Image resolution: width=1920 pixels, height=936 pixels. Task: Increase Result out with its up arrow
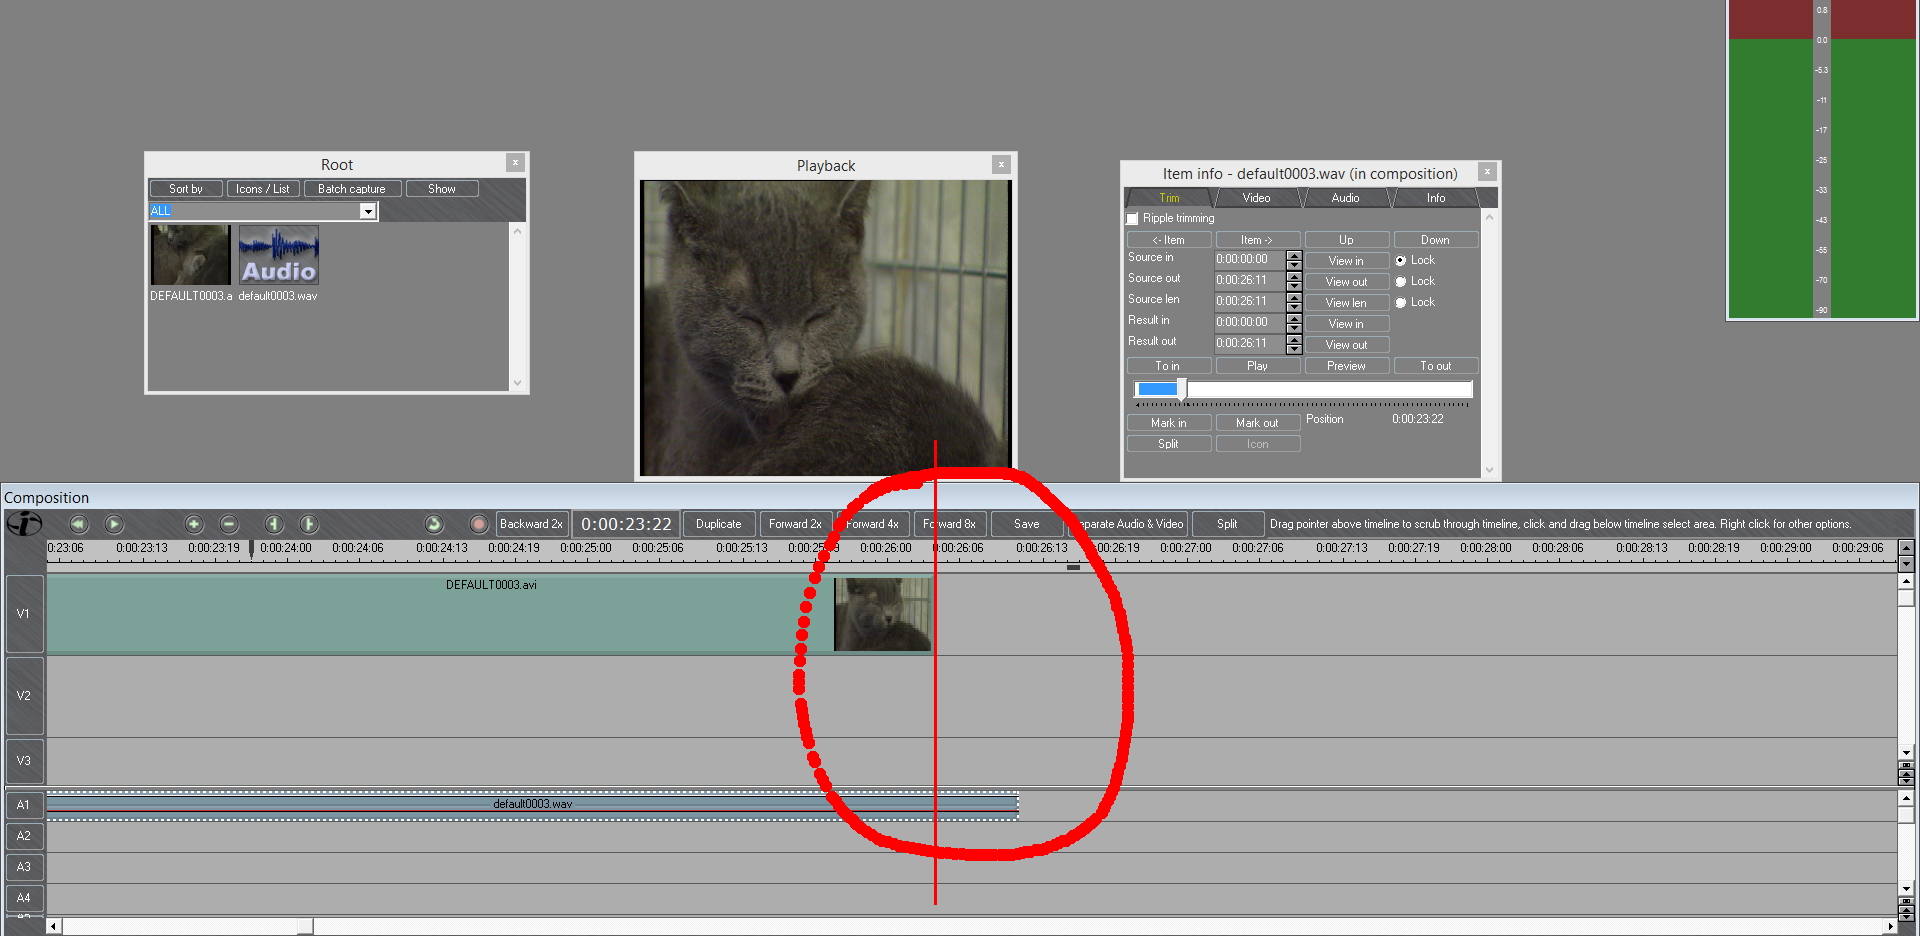pos(1294,339)
